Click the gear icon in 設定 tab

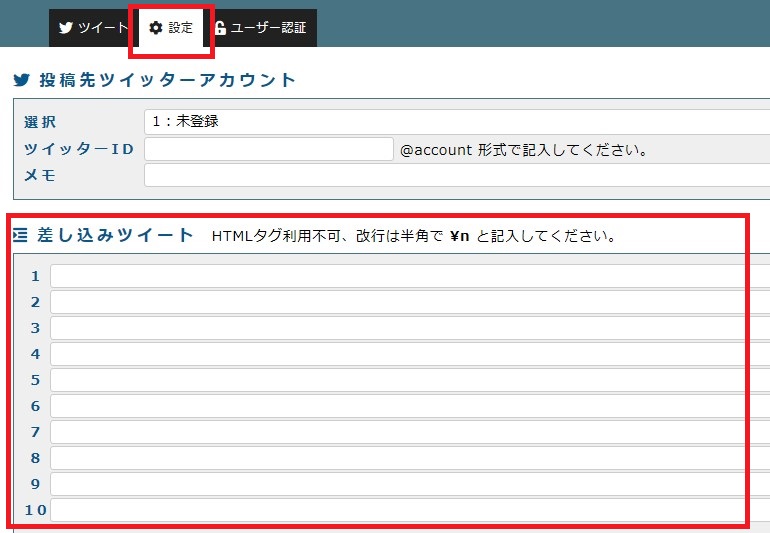pos(155,28)
